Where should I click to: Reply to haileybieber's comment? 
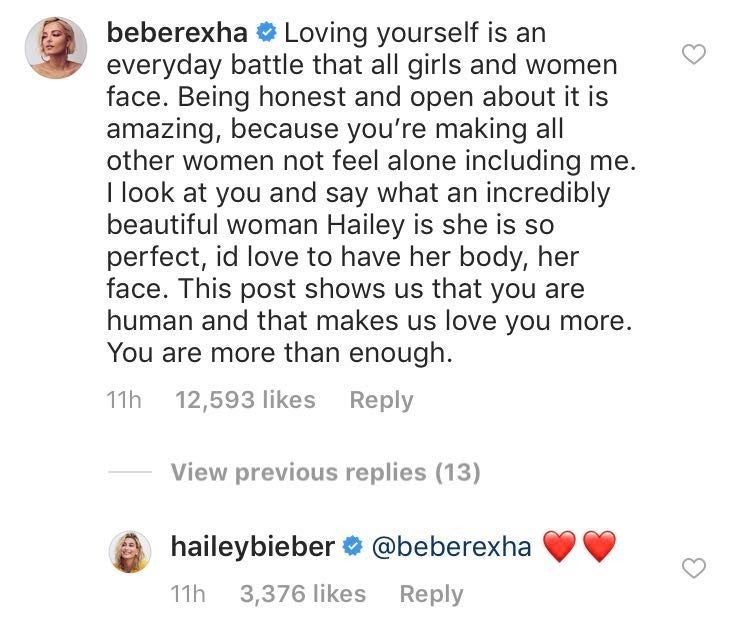point(431,594)
